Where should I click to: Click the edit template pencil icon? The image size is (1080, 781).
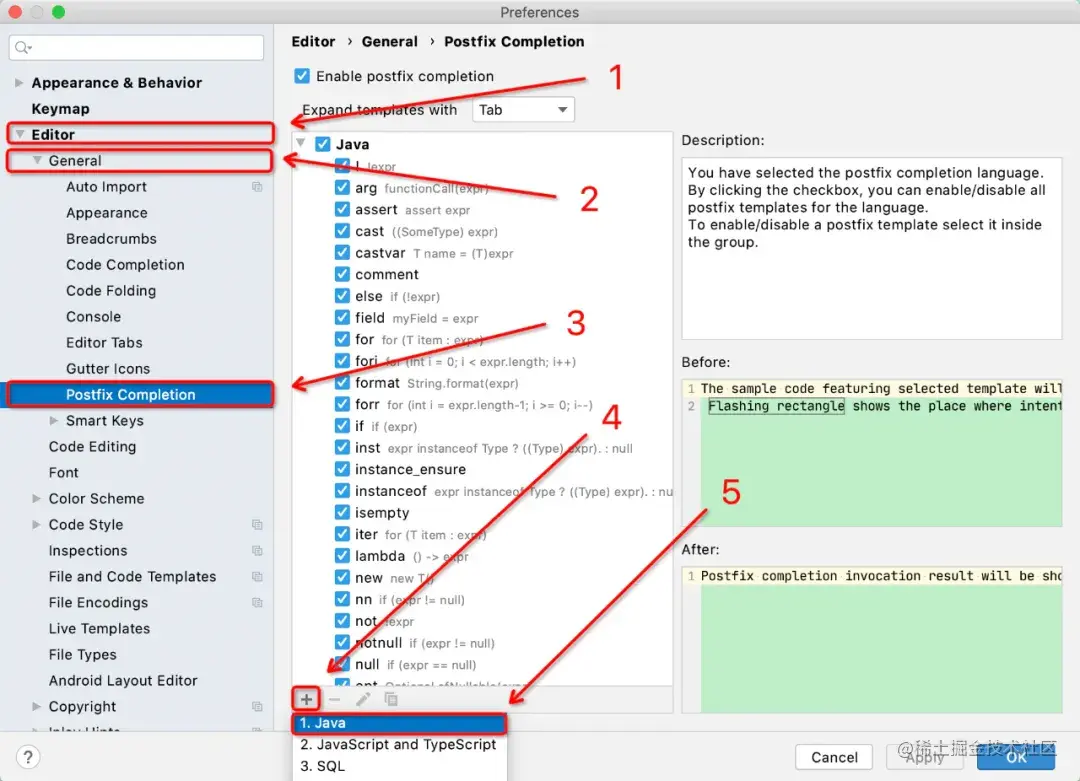pyautogui.click(x=363, y=700)
